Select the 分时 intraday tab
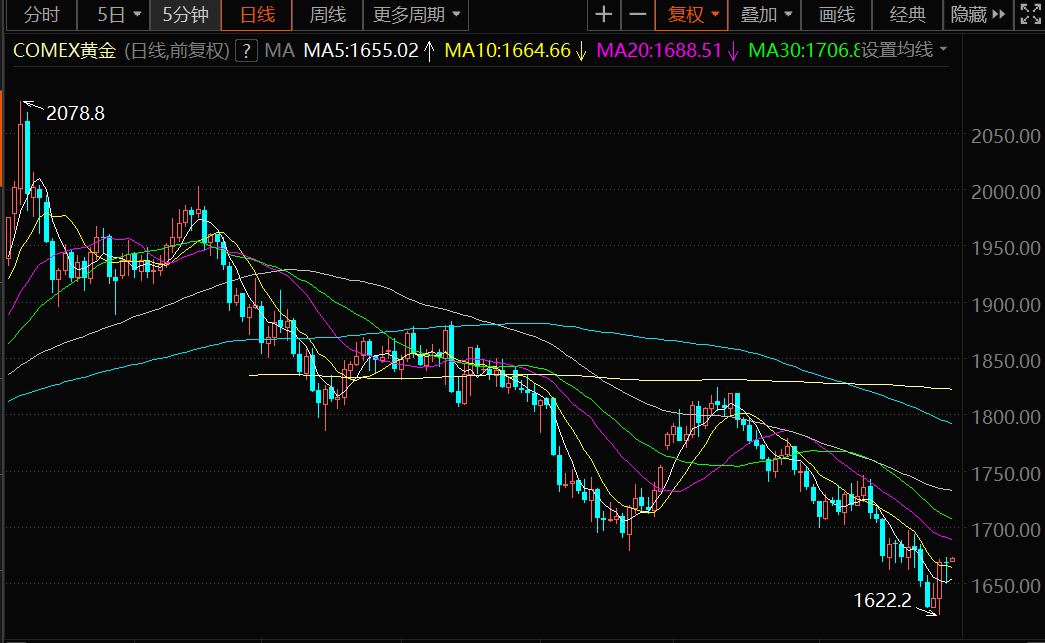 pyautogui.click(x=41, y=15)
